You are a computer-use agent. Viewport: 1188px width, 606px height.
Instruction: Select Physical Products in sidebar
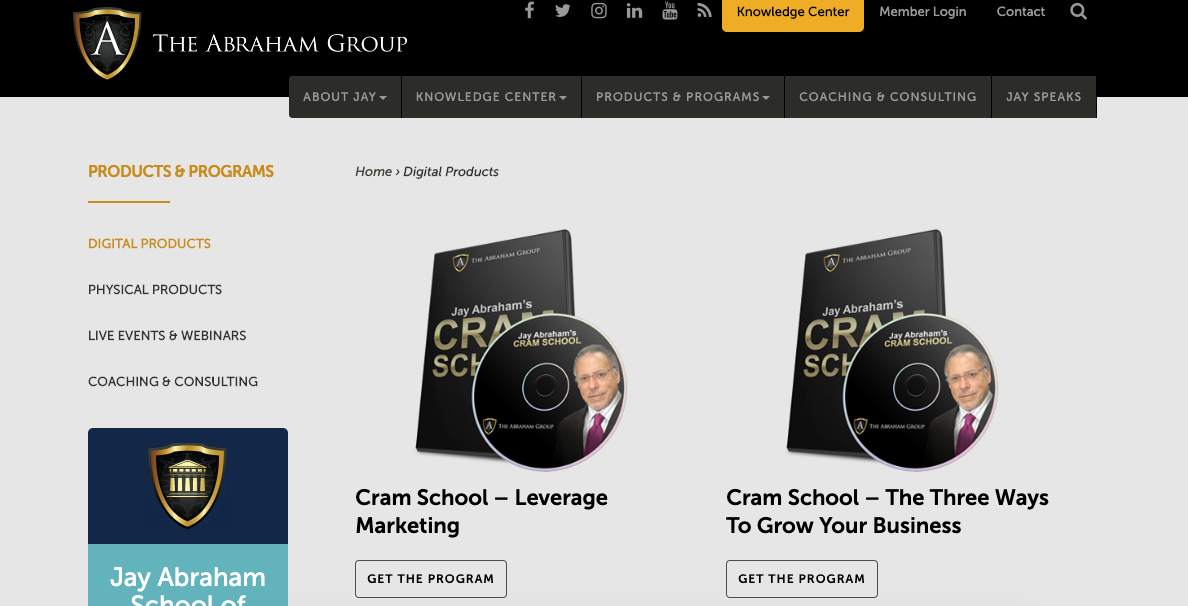(x=155, y=289)
